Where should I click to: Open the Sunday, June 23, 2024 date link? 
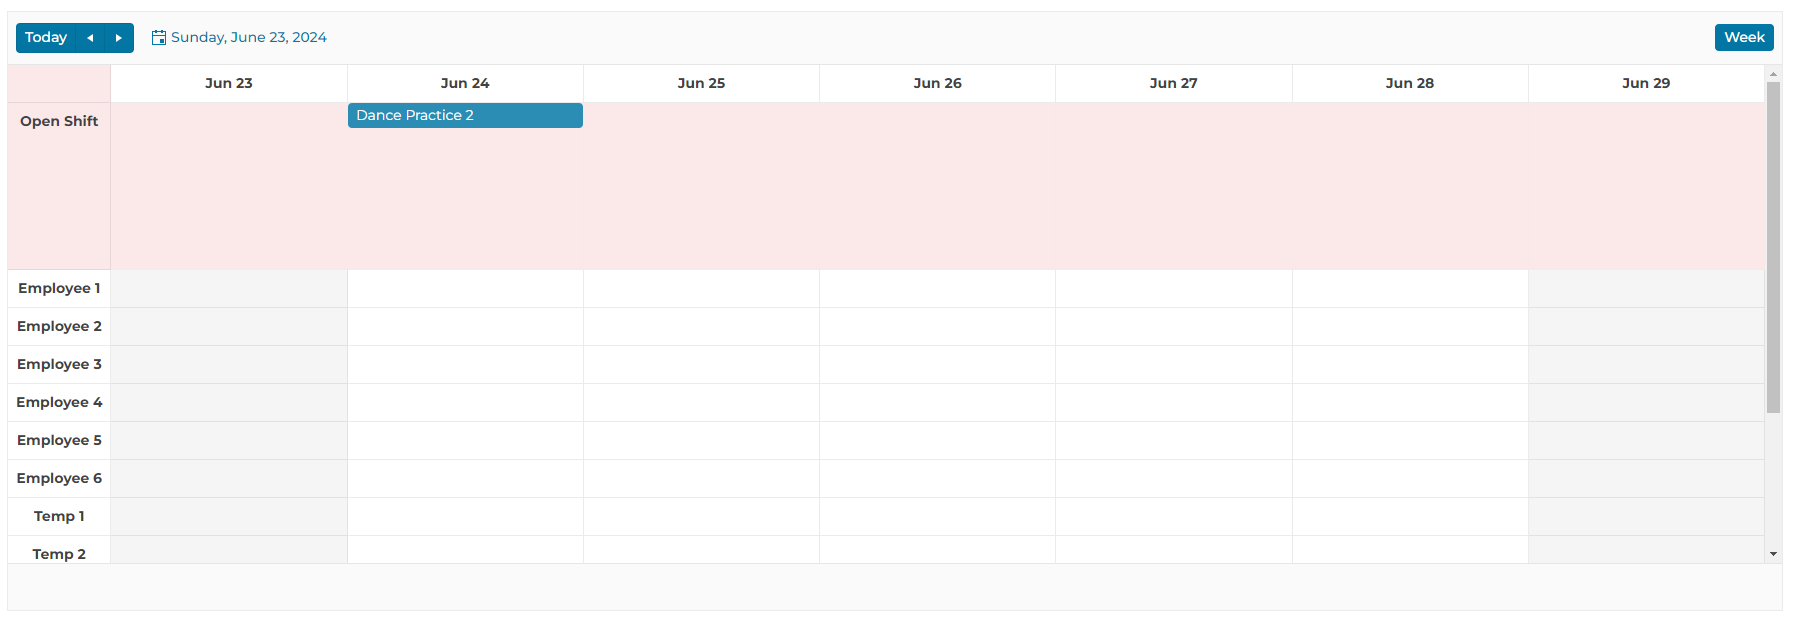[x=248, y=38]
